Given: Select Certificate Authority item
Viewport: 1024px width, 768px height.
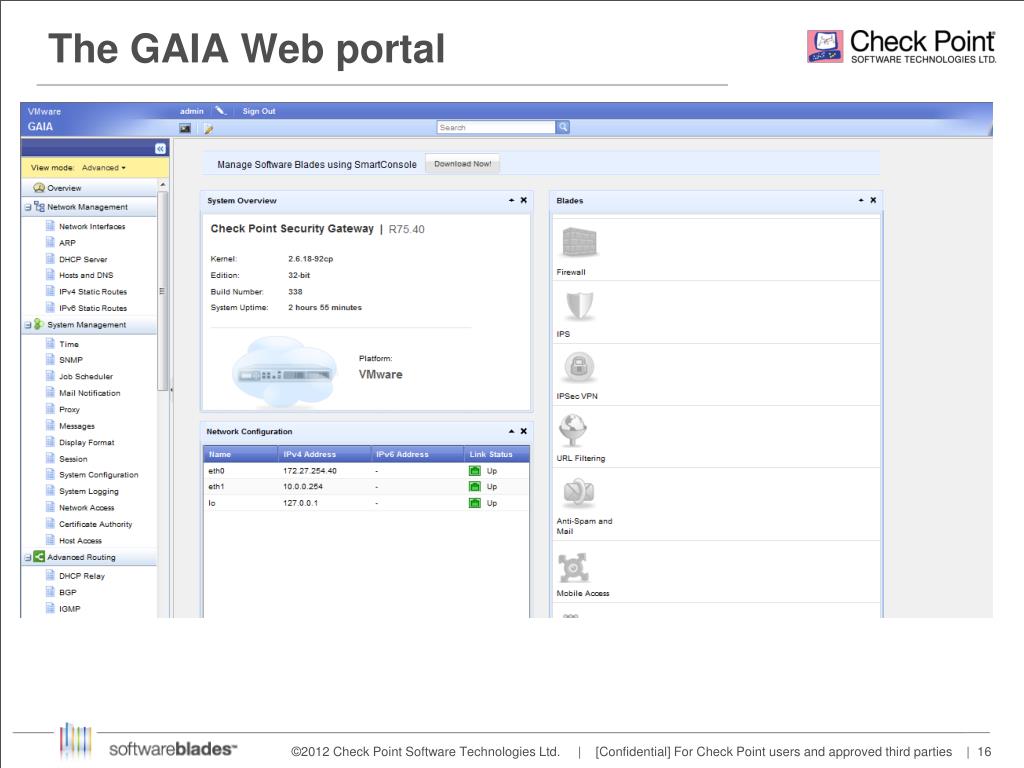Looking at the screenshot, I should [x=95, y=524].
